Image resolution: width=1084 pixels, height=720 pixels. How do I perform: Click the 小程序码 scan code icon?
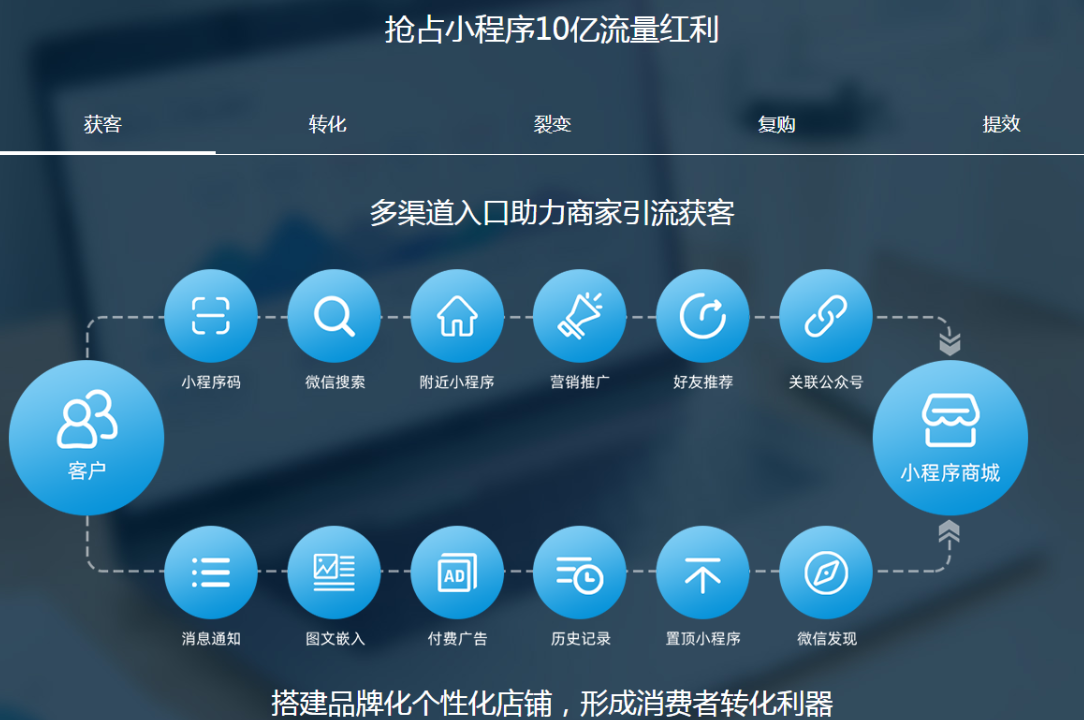[211, 316]
